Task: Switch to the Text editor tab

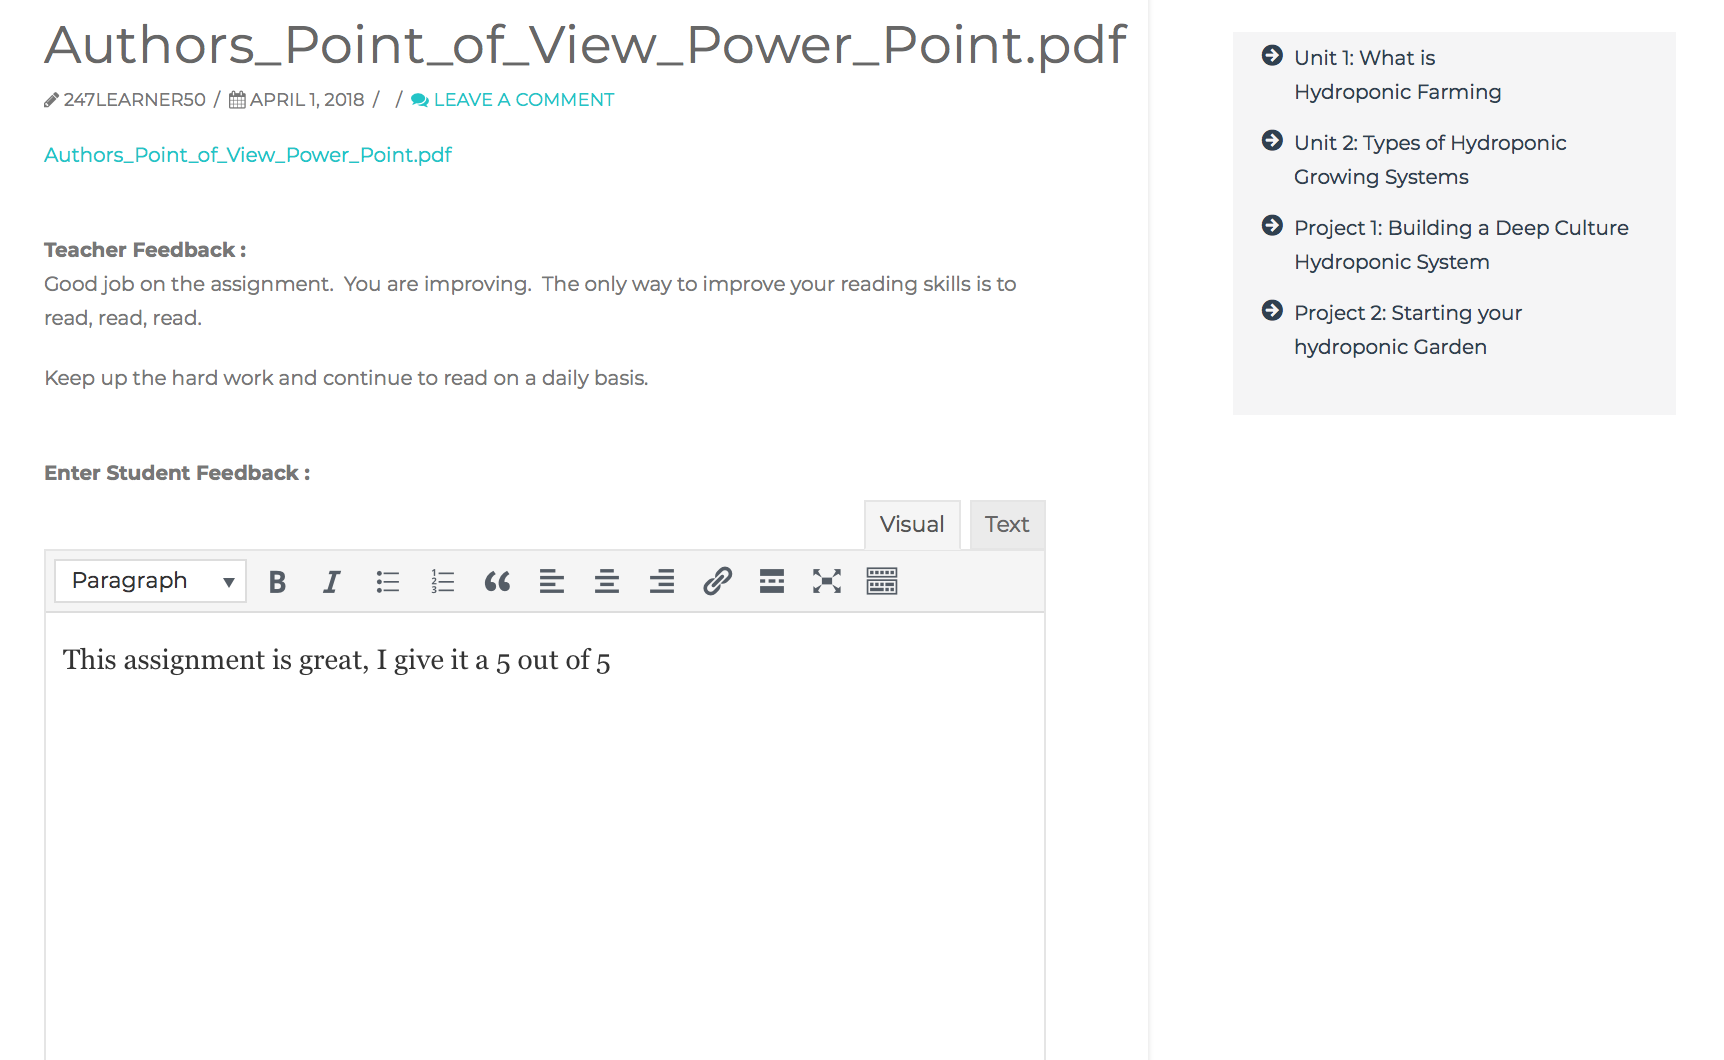Action: click(1007, 525)
